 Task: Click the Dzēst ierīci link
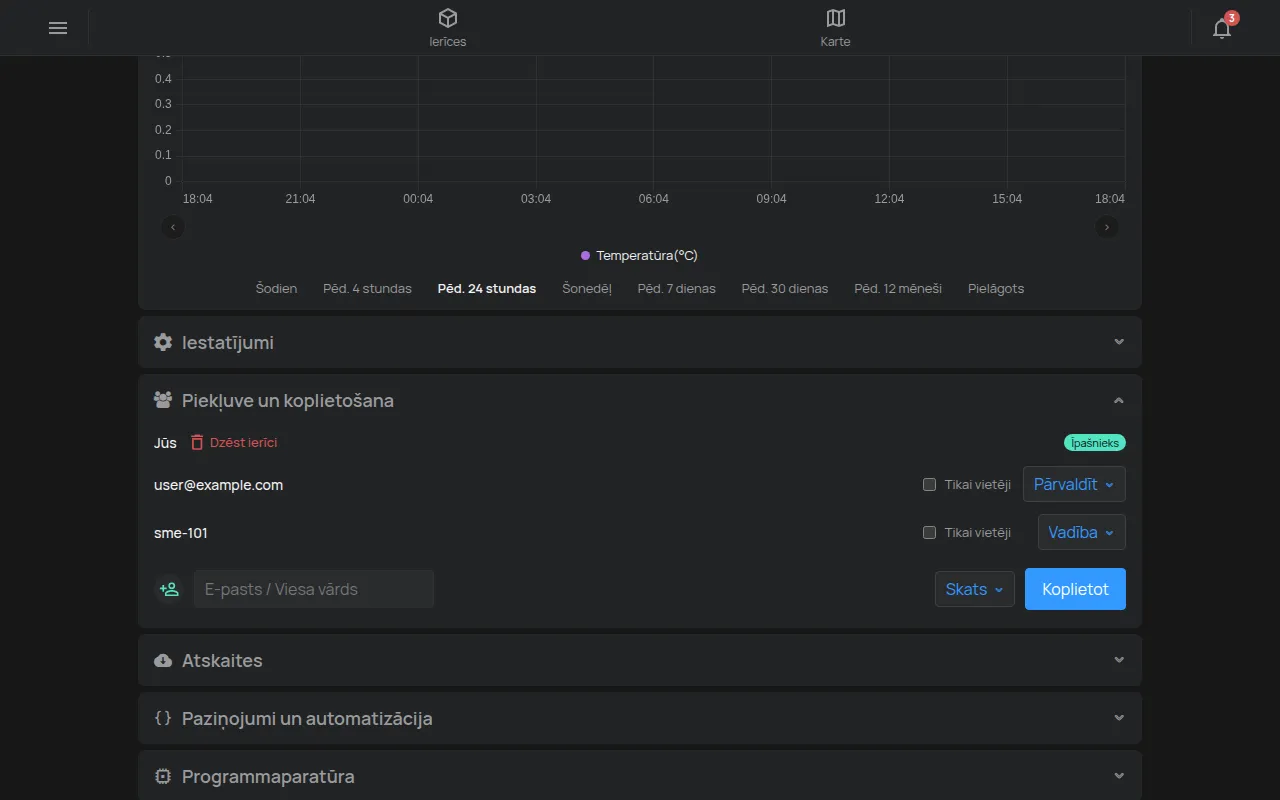pos(244,442)
